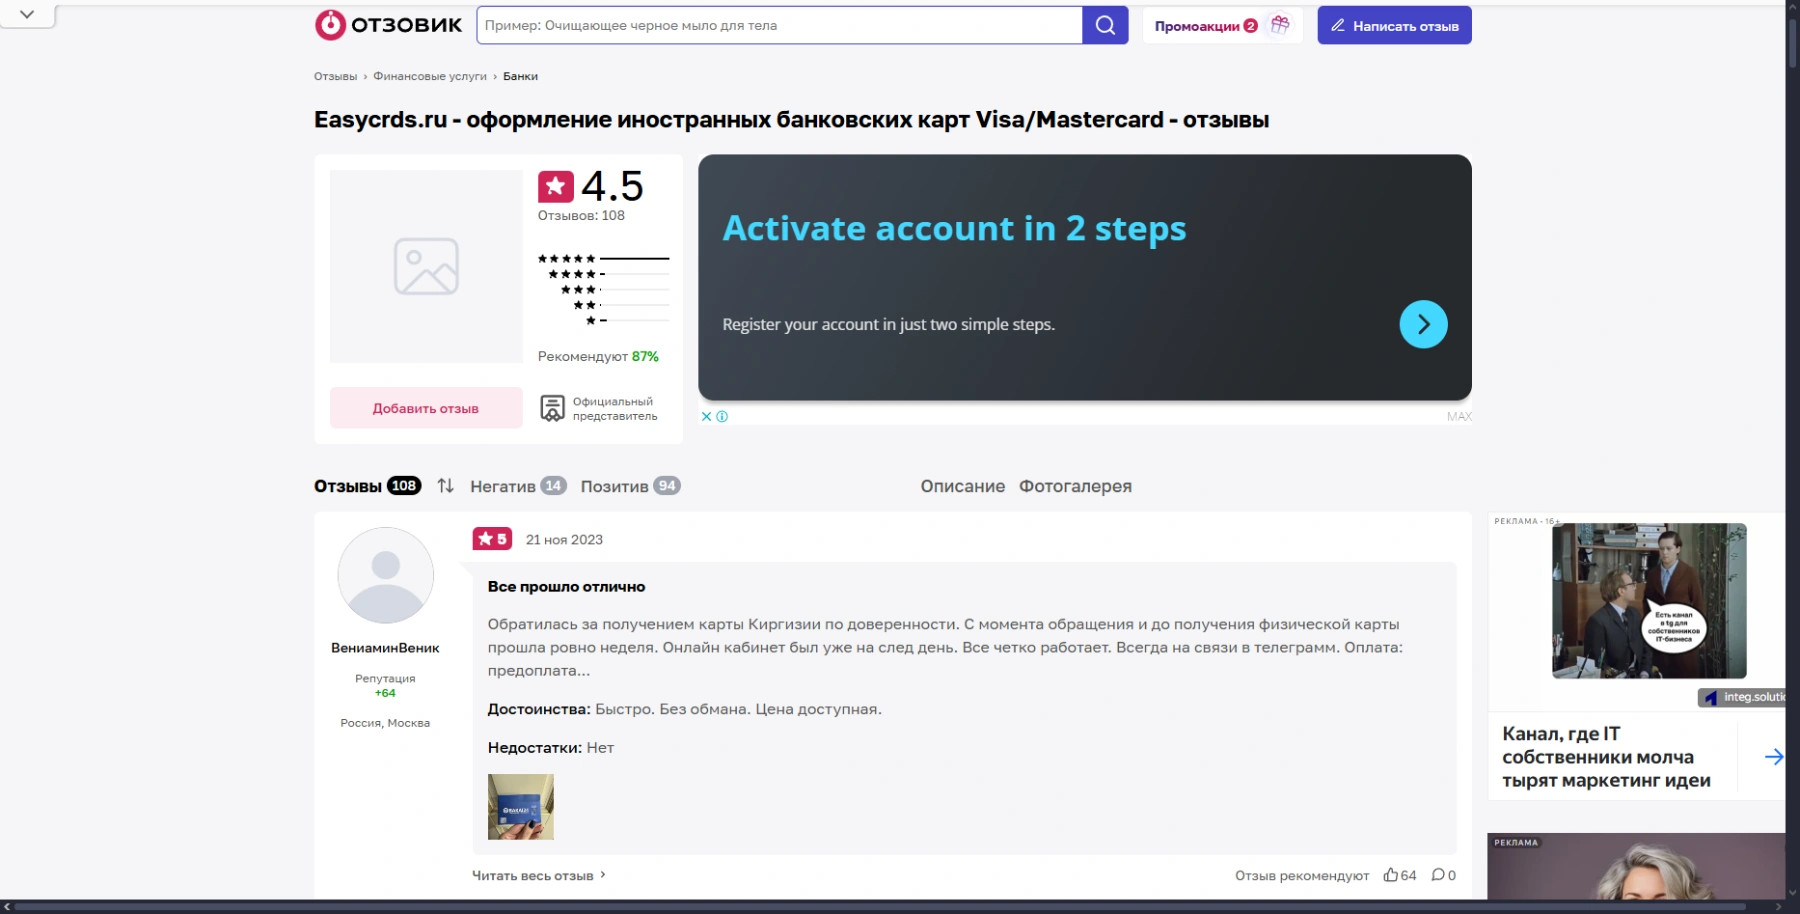Image resolution: width=1800 pixels, height=914 pixels.
Task: Open the Описание tab
Action: tap(962, 486)
